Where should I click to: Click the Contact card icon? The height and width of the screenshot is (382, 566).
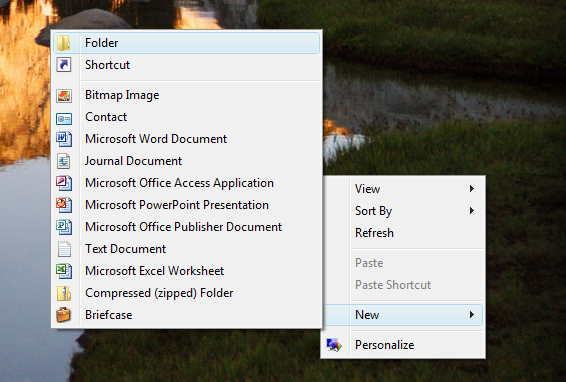(x=64, y=119)
